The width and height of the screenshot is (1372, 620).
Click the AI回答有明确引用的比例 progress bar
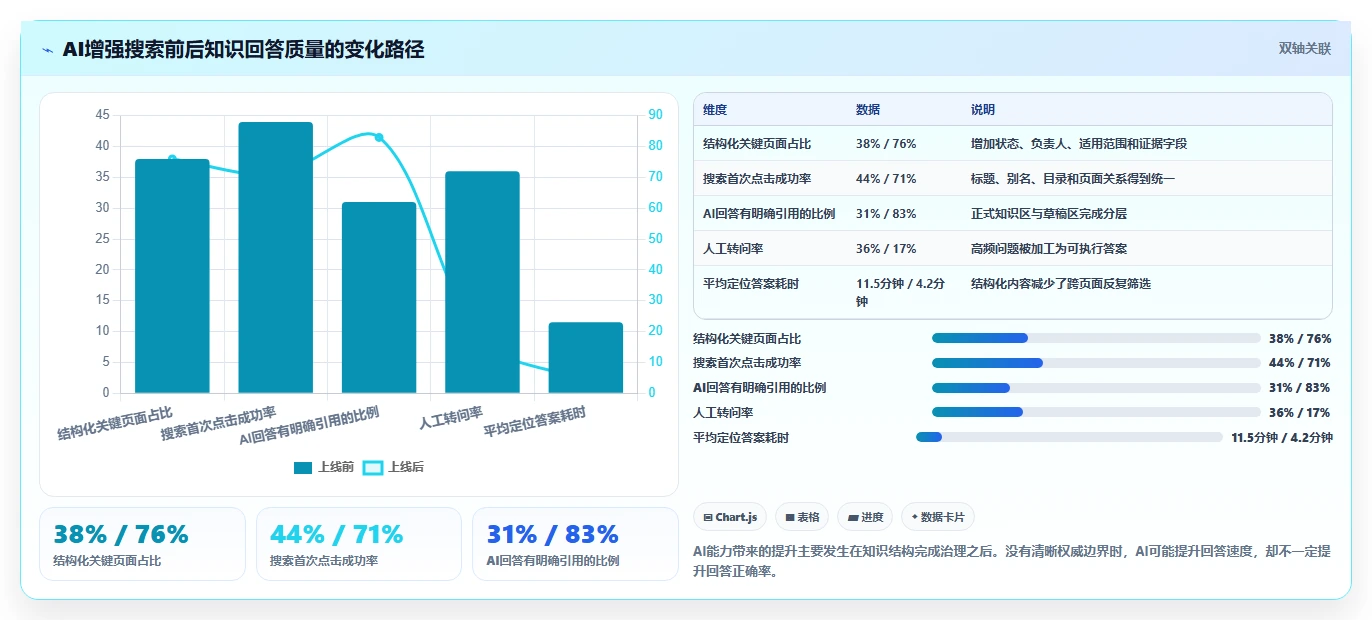pyautogui.click(x=1096, y=388)
